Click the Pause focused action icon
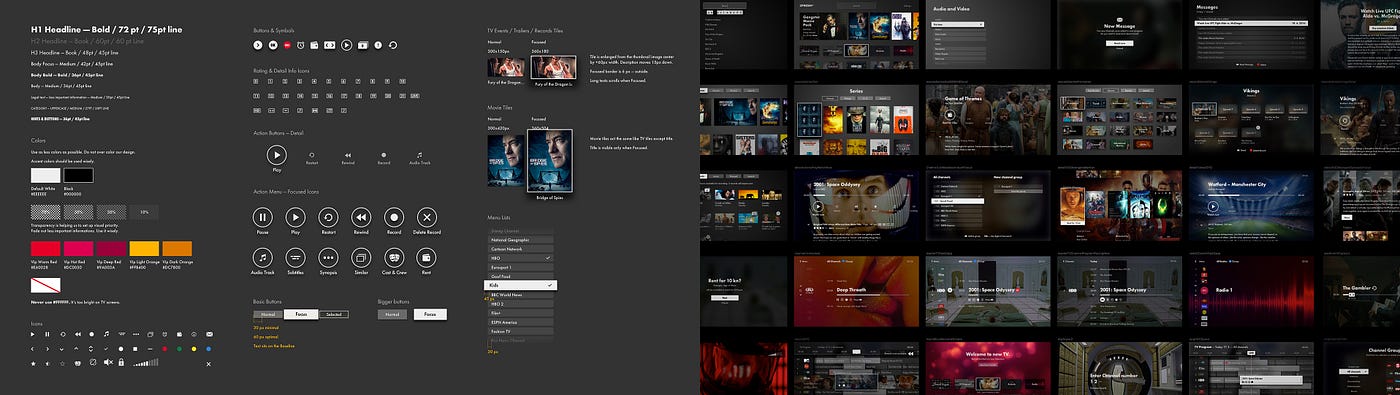The width and height of the screenshot is (1400, 395). (262, 217)
